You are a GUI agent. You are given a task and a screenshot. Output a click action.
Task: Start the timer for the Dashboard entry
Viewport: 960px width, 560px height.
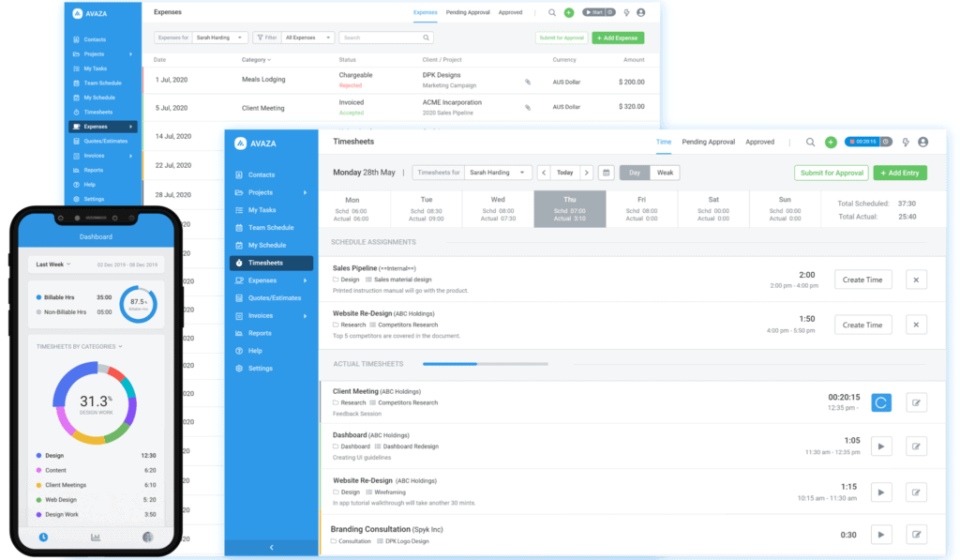tap(881, 446)
